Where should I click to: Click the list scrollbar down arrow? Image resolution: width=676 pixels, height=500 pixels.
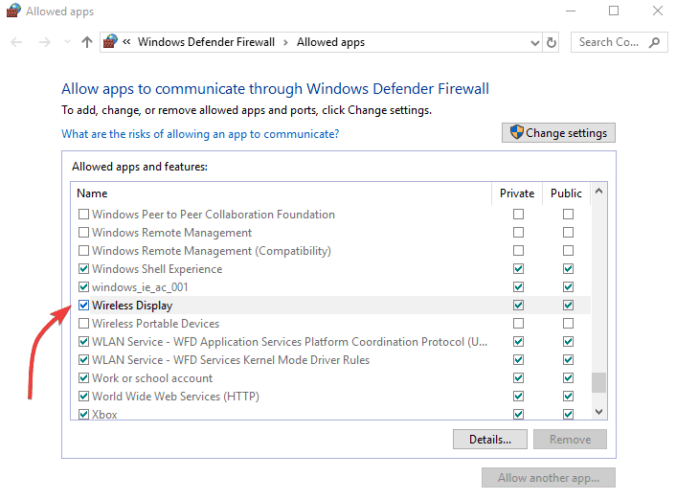599,411
